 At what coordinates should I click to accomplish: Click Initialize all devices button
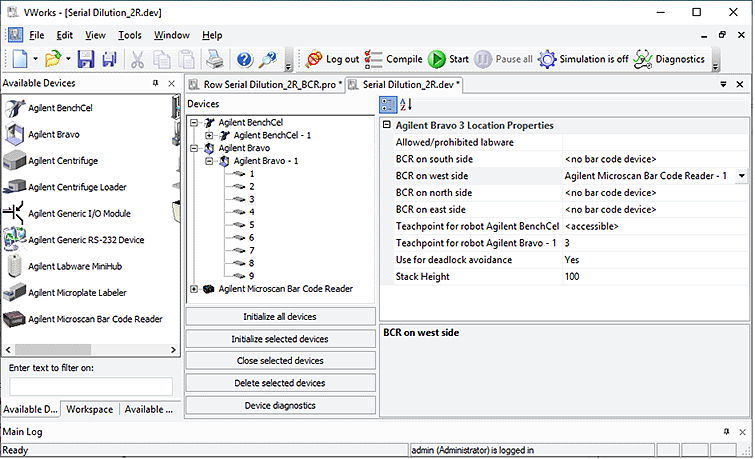tap(280, 316)
